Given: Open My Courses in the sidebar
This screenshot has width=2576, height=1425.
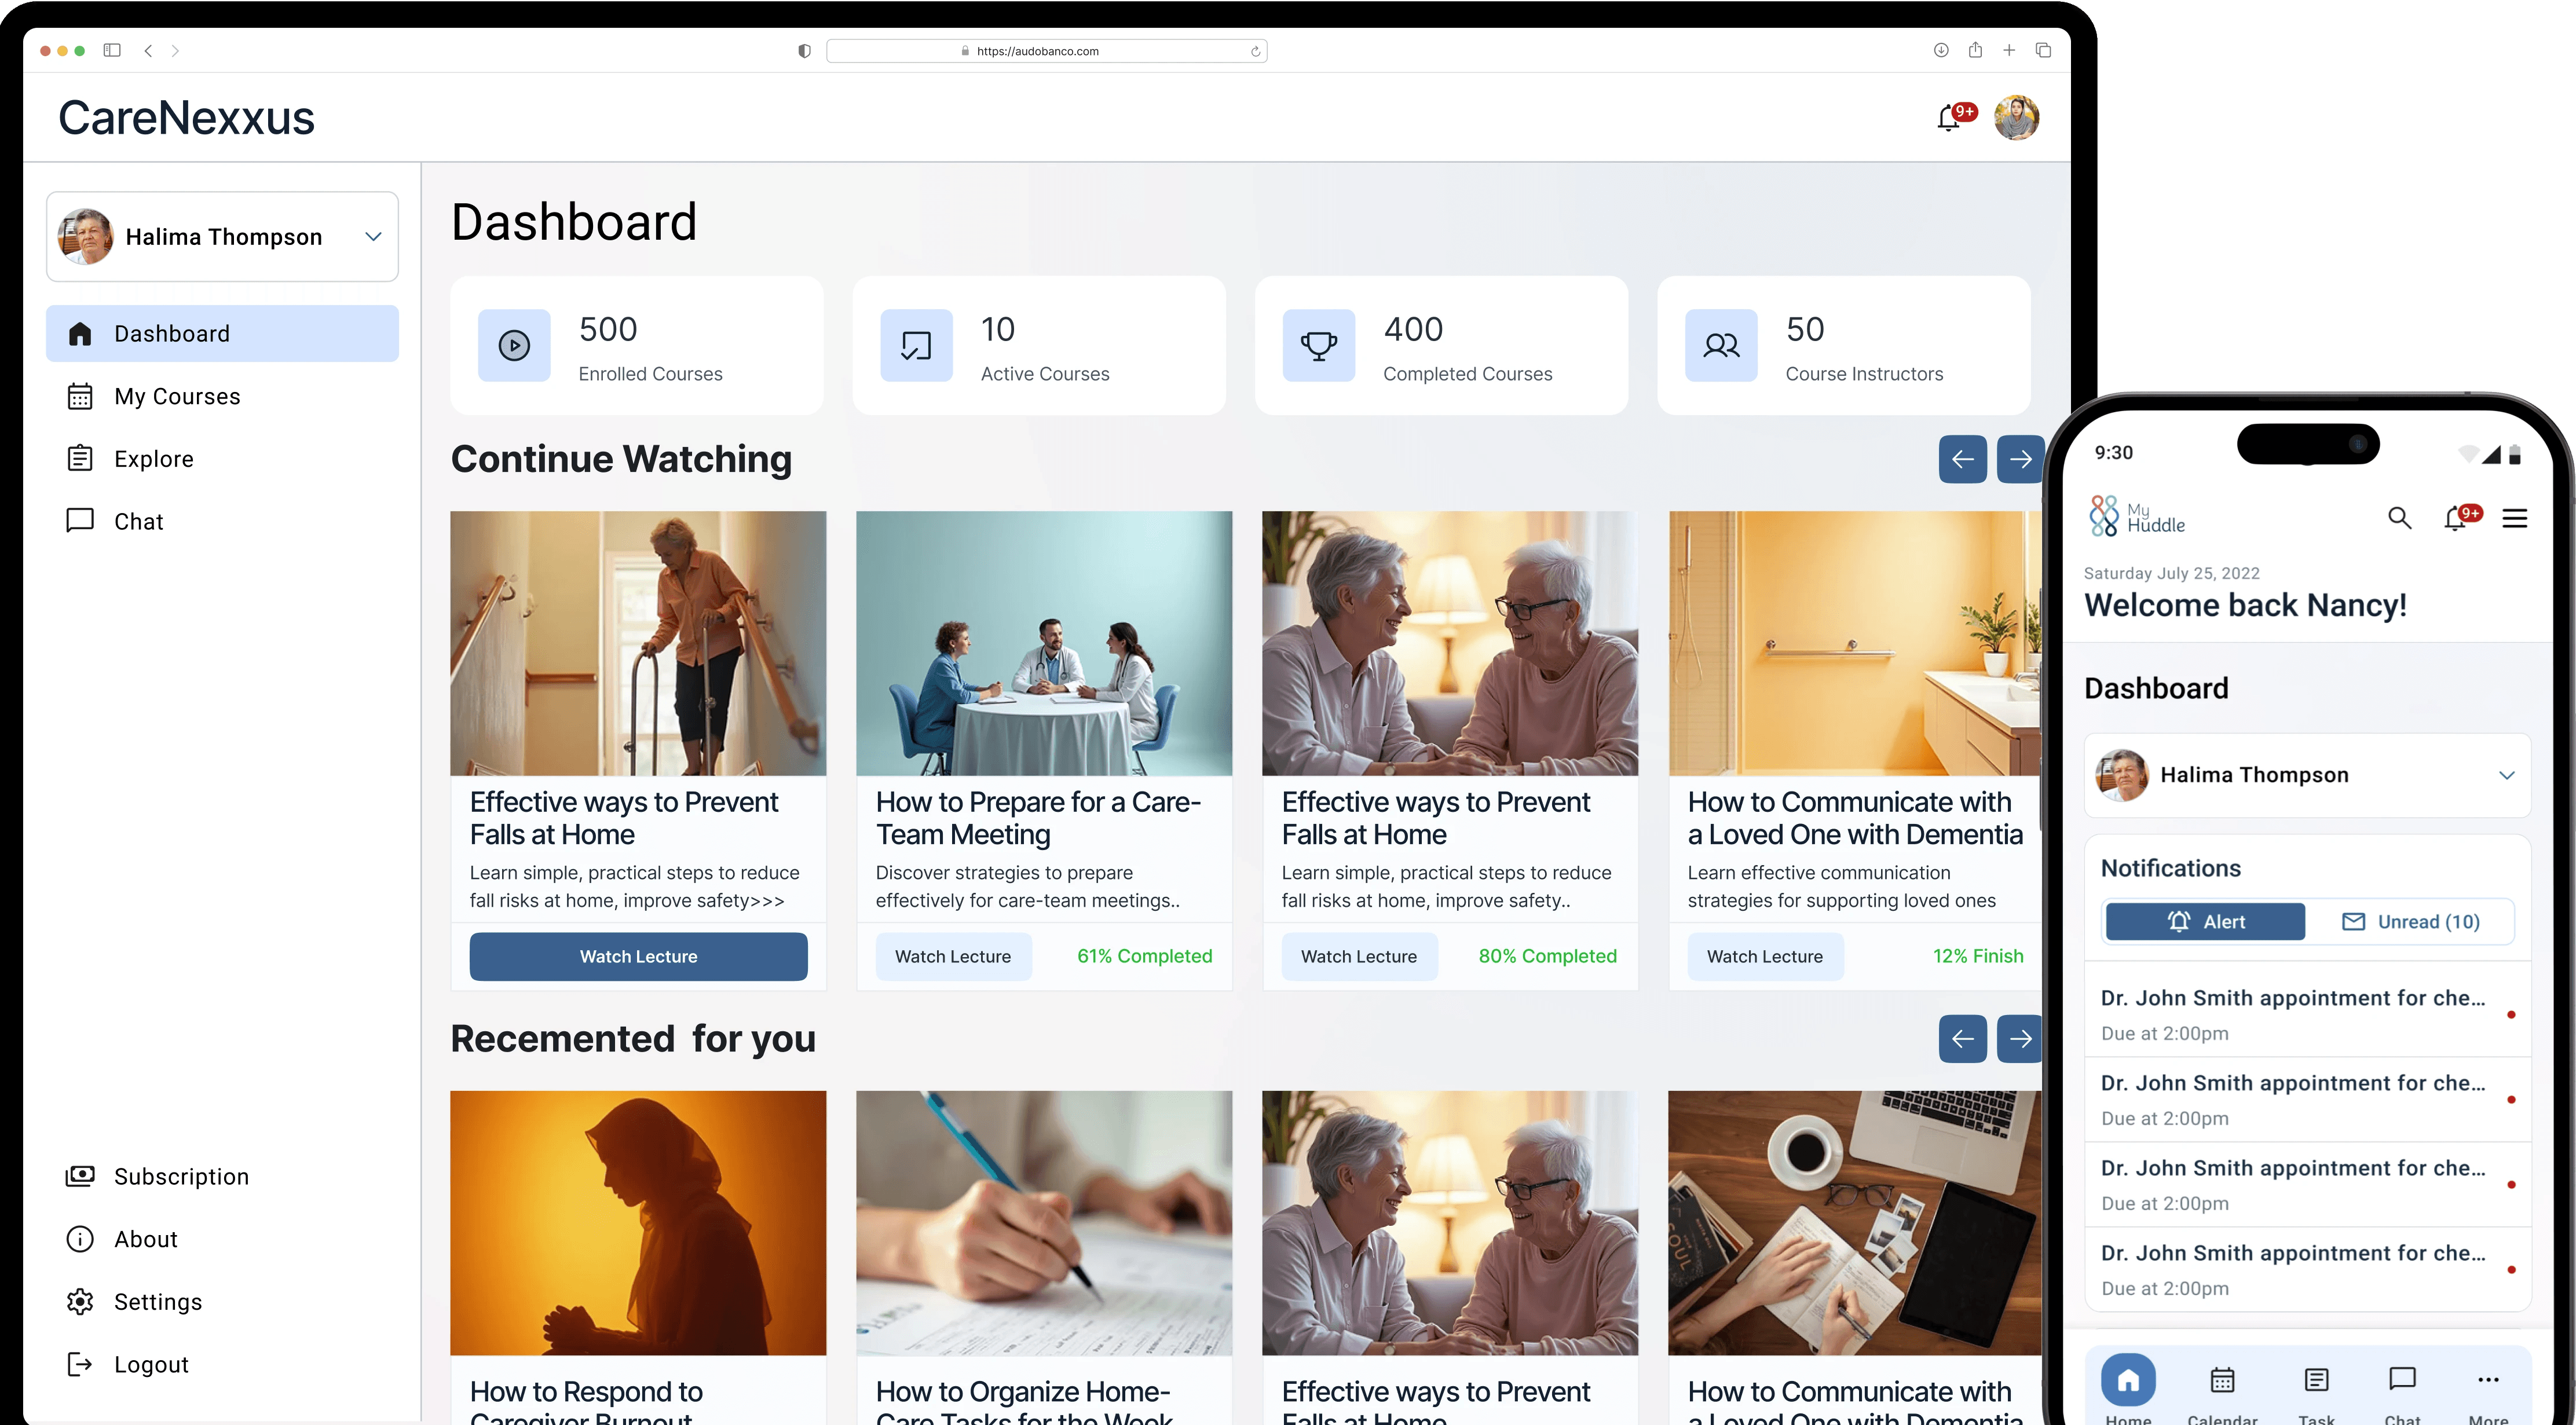Looking at the screenshot, I should (x=177, y=397).
